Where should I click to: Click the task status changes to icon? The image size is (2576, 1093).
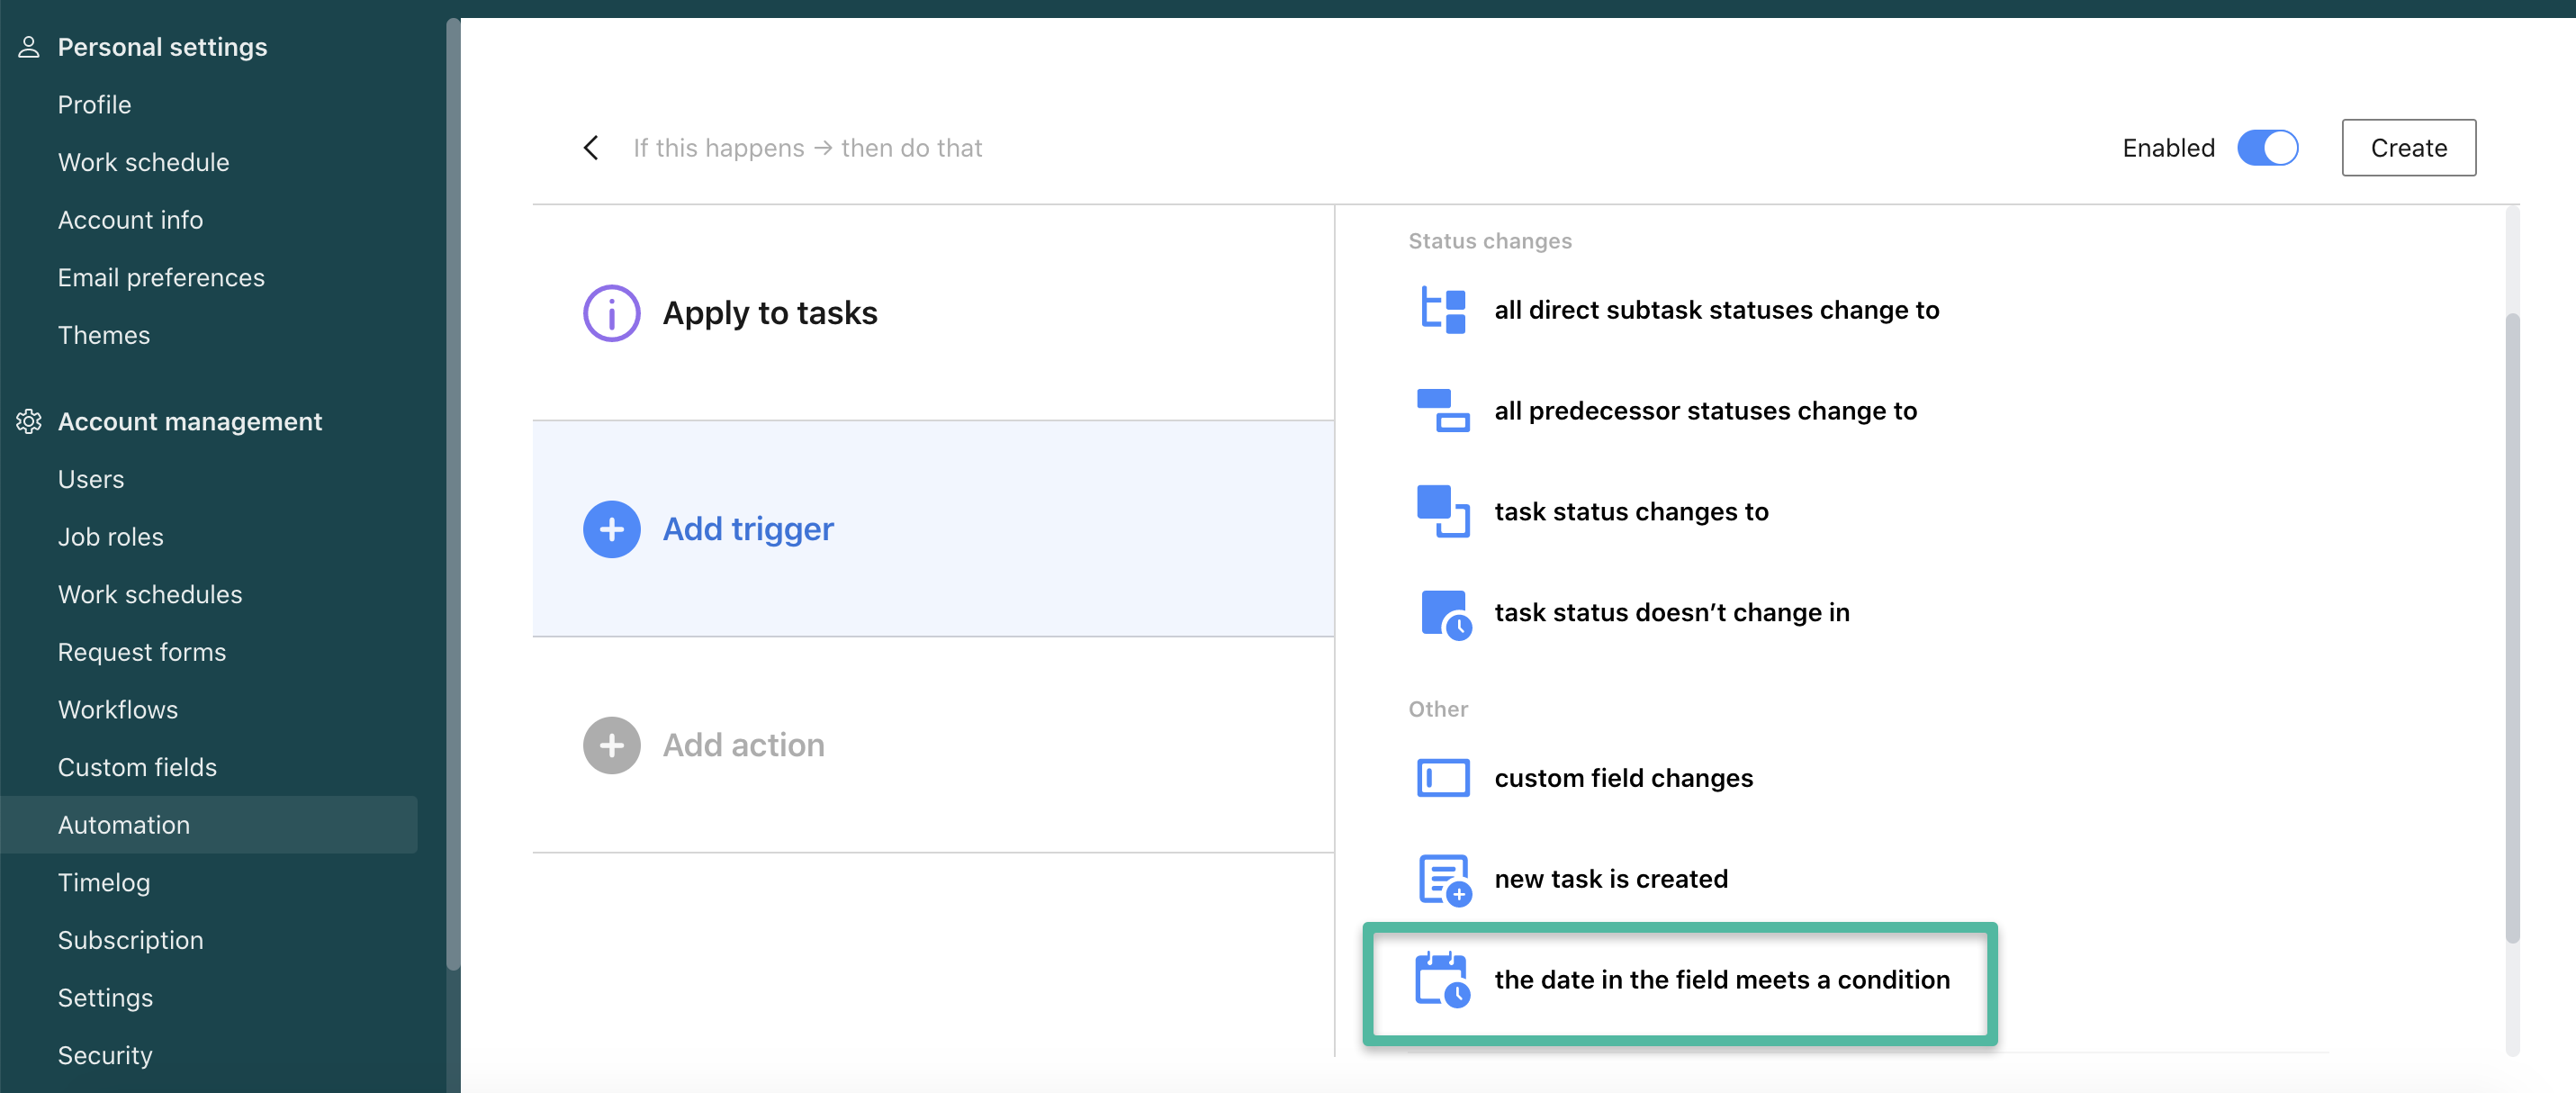tap(1442, 512)
